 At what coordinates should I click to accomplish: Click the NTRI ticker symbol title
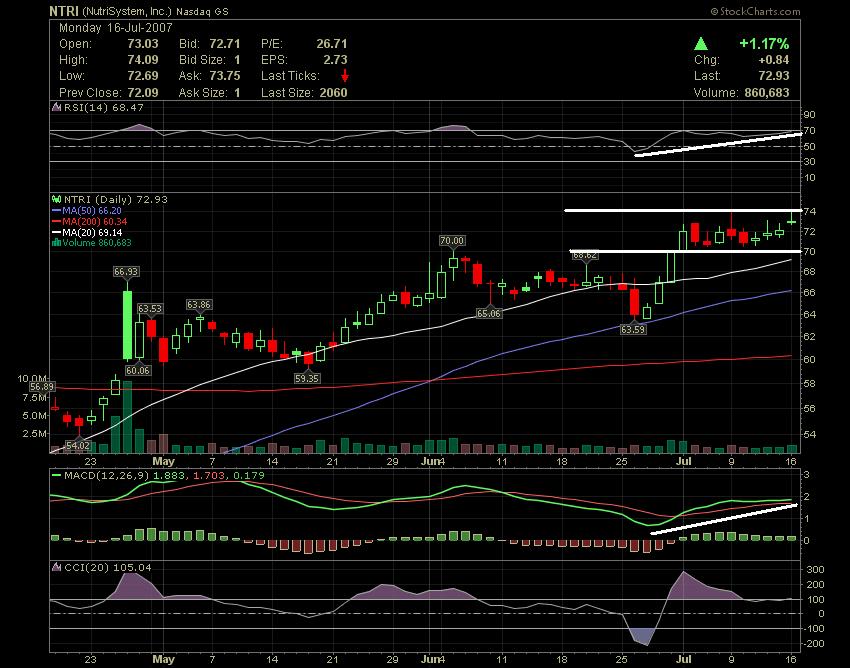coord(64,11)
